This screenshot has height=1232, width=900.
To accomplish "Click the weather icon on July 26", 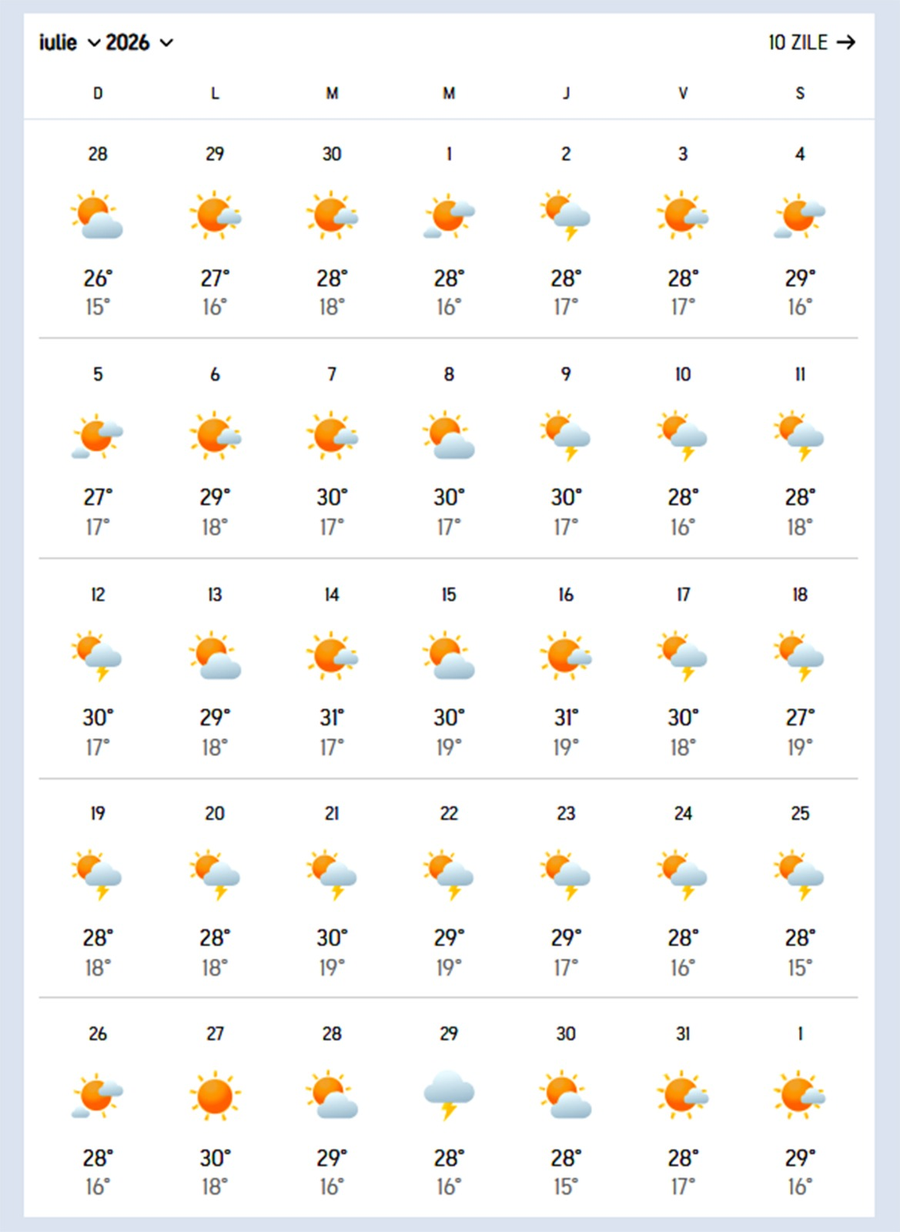I will pyautogui.click(x=98, y=1094).
